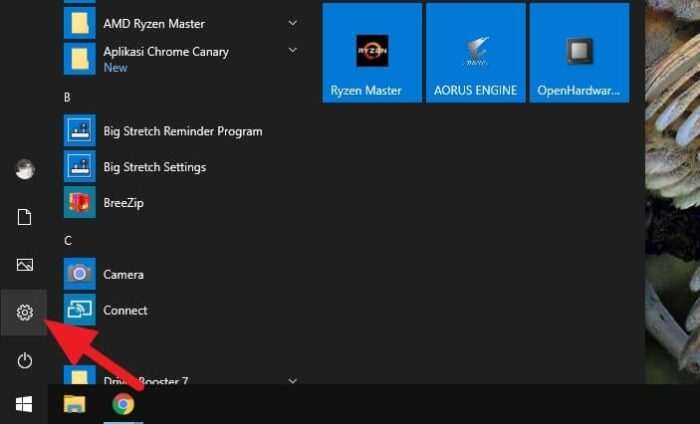Click the Windows Start button
The height and width of the screenshot is (424, 700).
[x=24, y=404]
